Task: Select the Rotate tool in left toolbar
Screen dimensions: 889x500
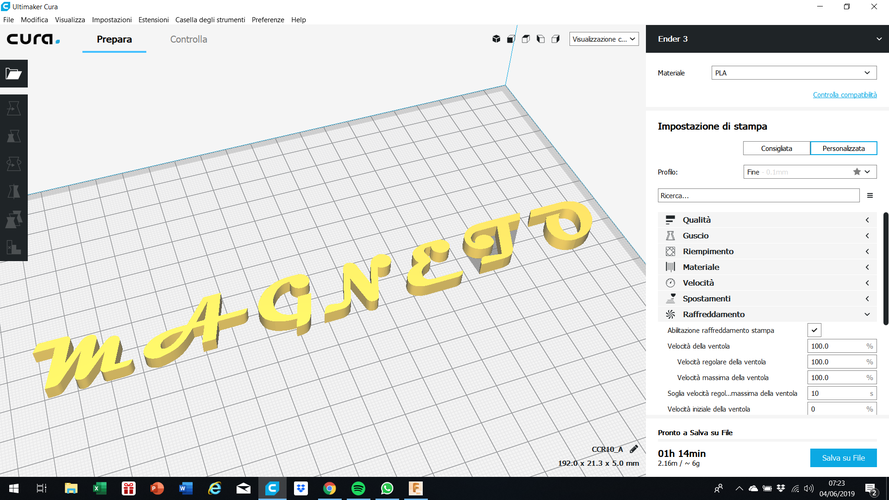Action: tap(14, 164)
